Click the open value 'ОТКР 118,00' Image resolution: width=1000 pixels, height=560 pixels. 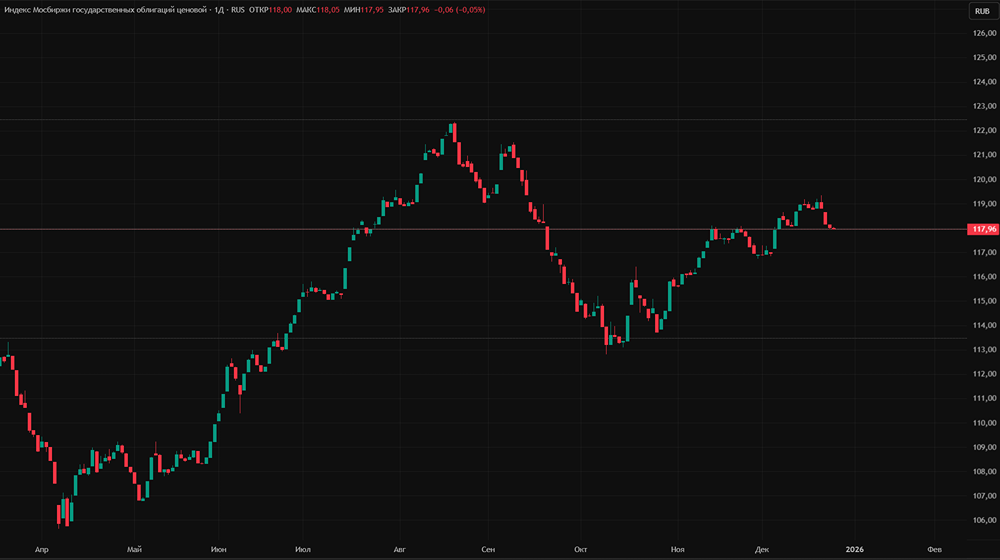click(270, 10)
